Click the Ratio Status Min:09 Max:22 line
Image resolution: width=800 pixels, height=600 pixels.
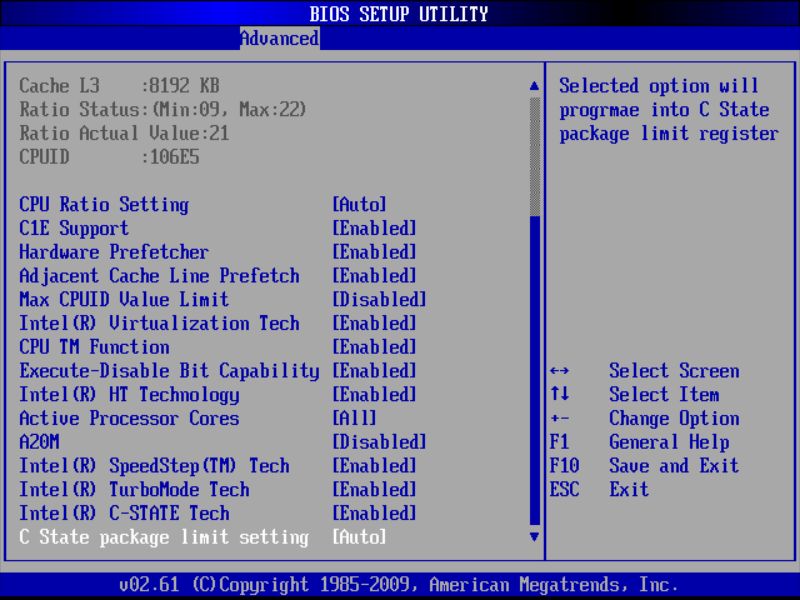click(163, 110)
